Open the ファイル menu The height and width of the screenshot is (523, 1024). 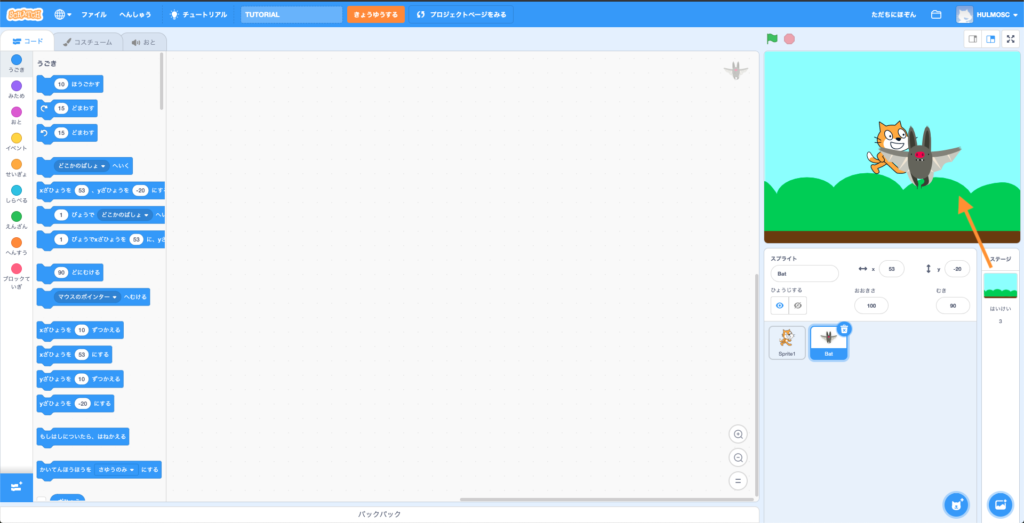tap(94, 15)
